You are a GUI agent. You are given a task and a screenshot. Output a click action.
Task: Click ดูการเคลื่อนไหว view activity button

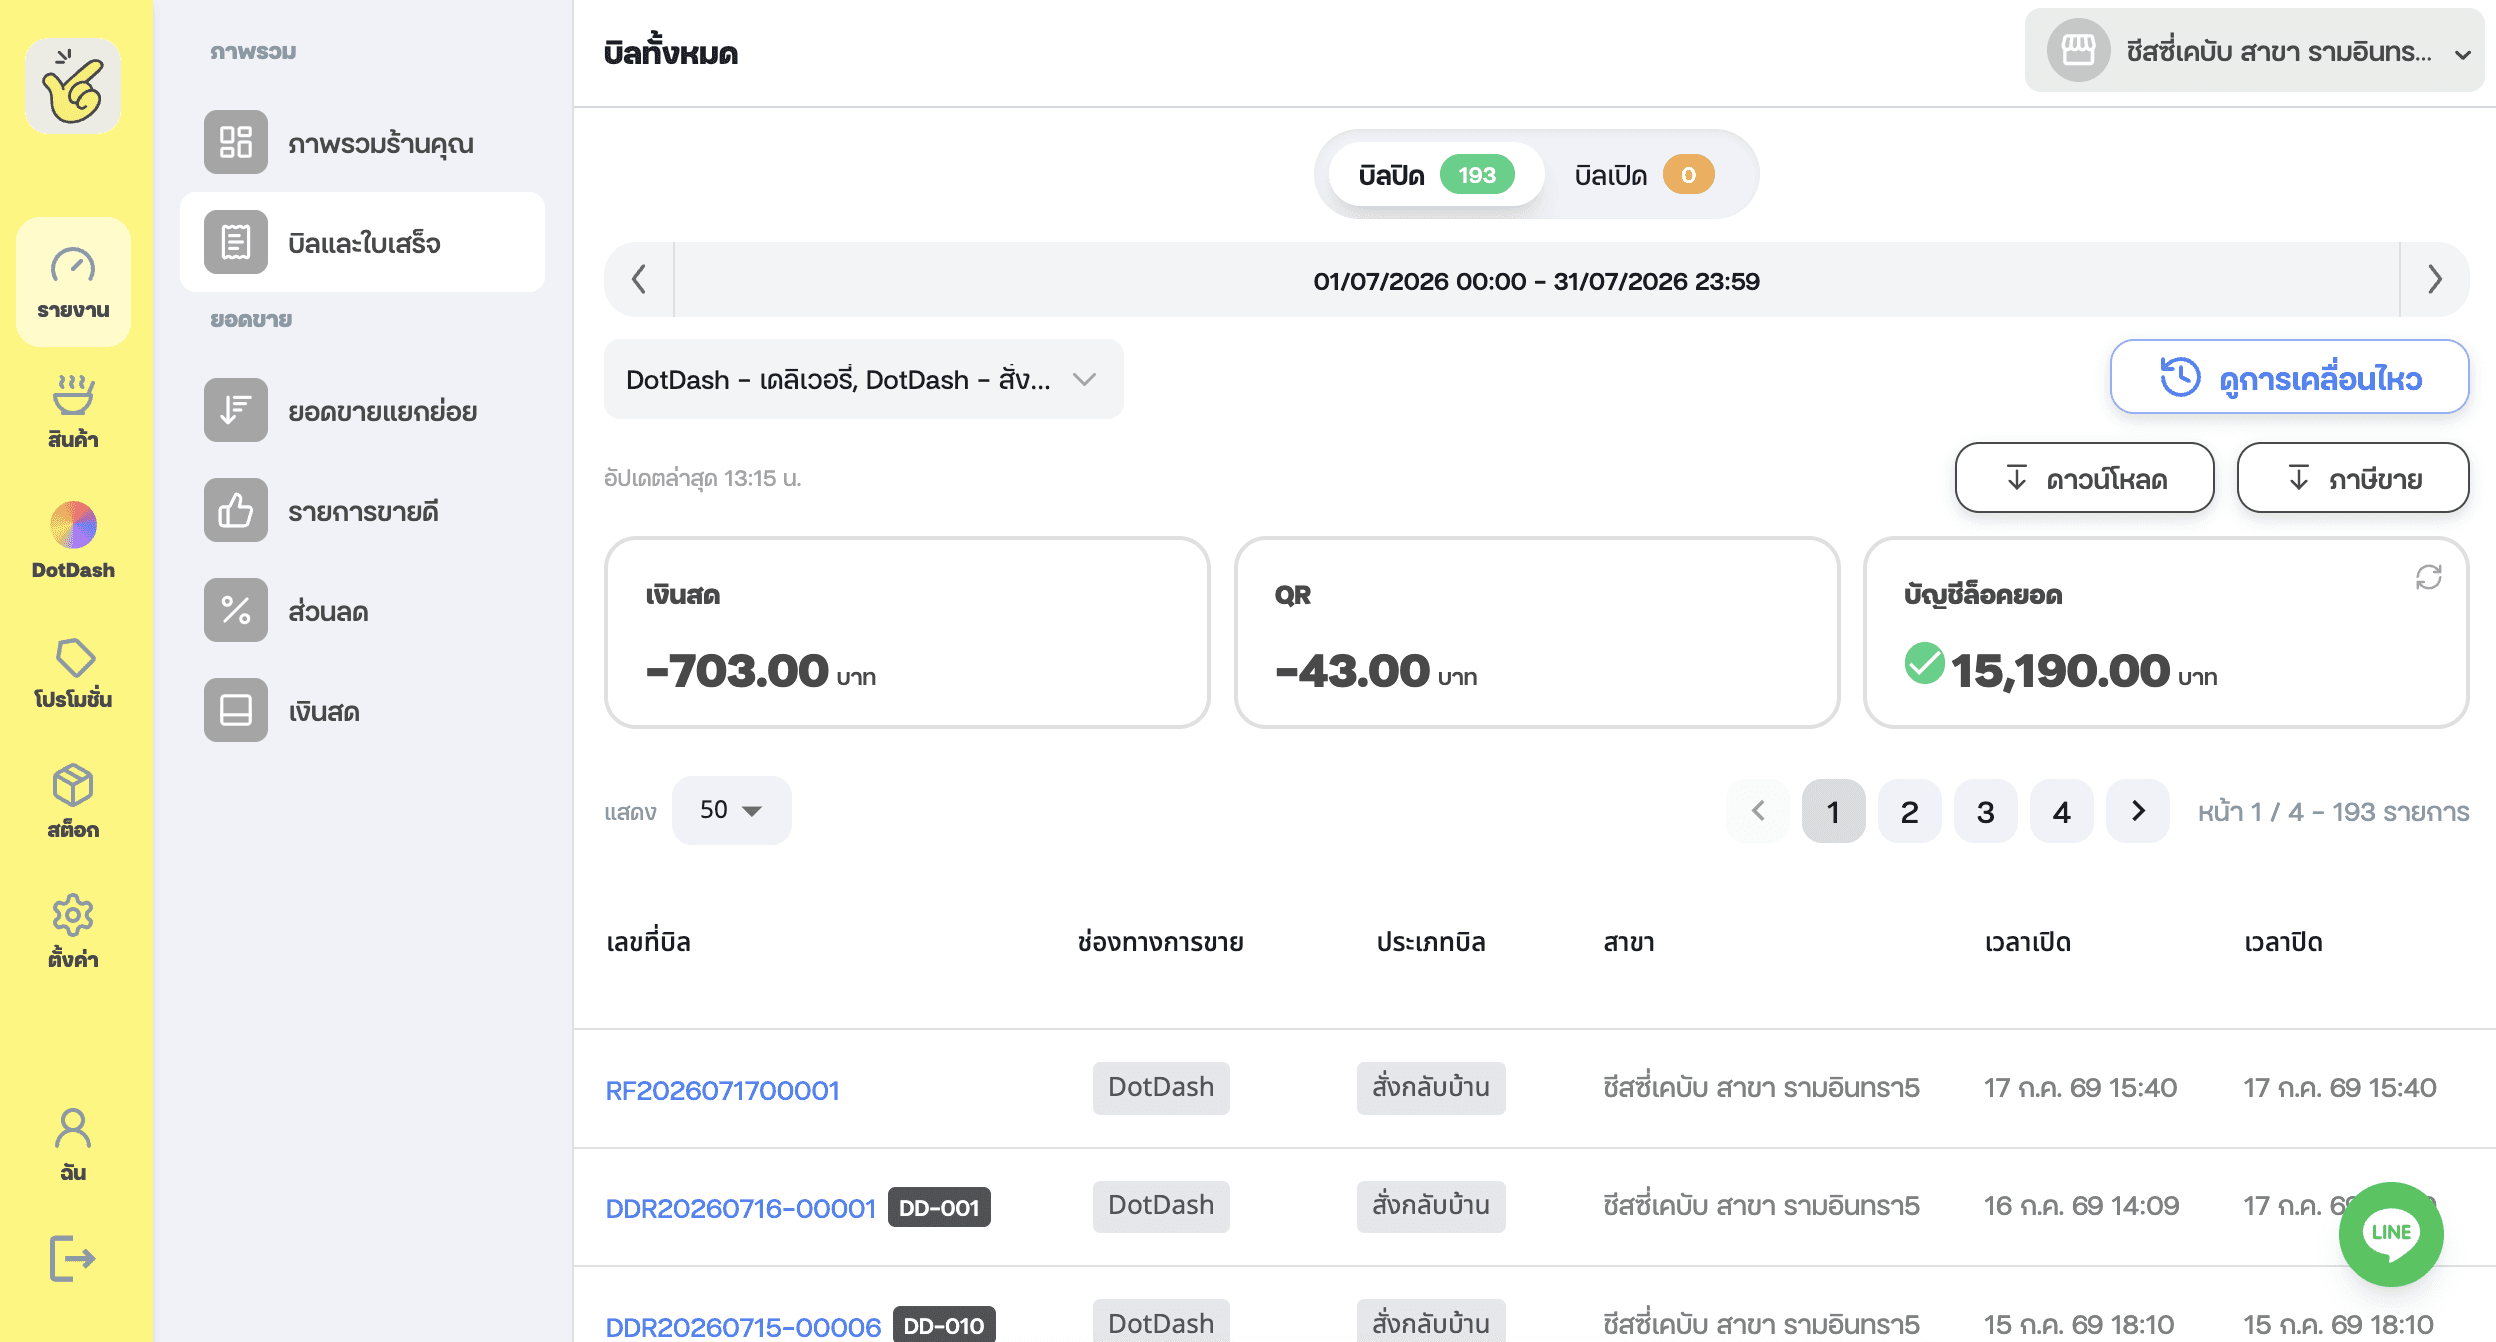pos(2289,377)
